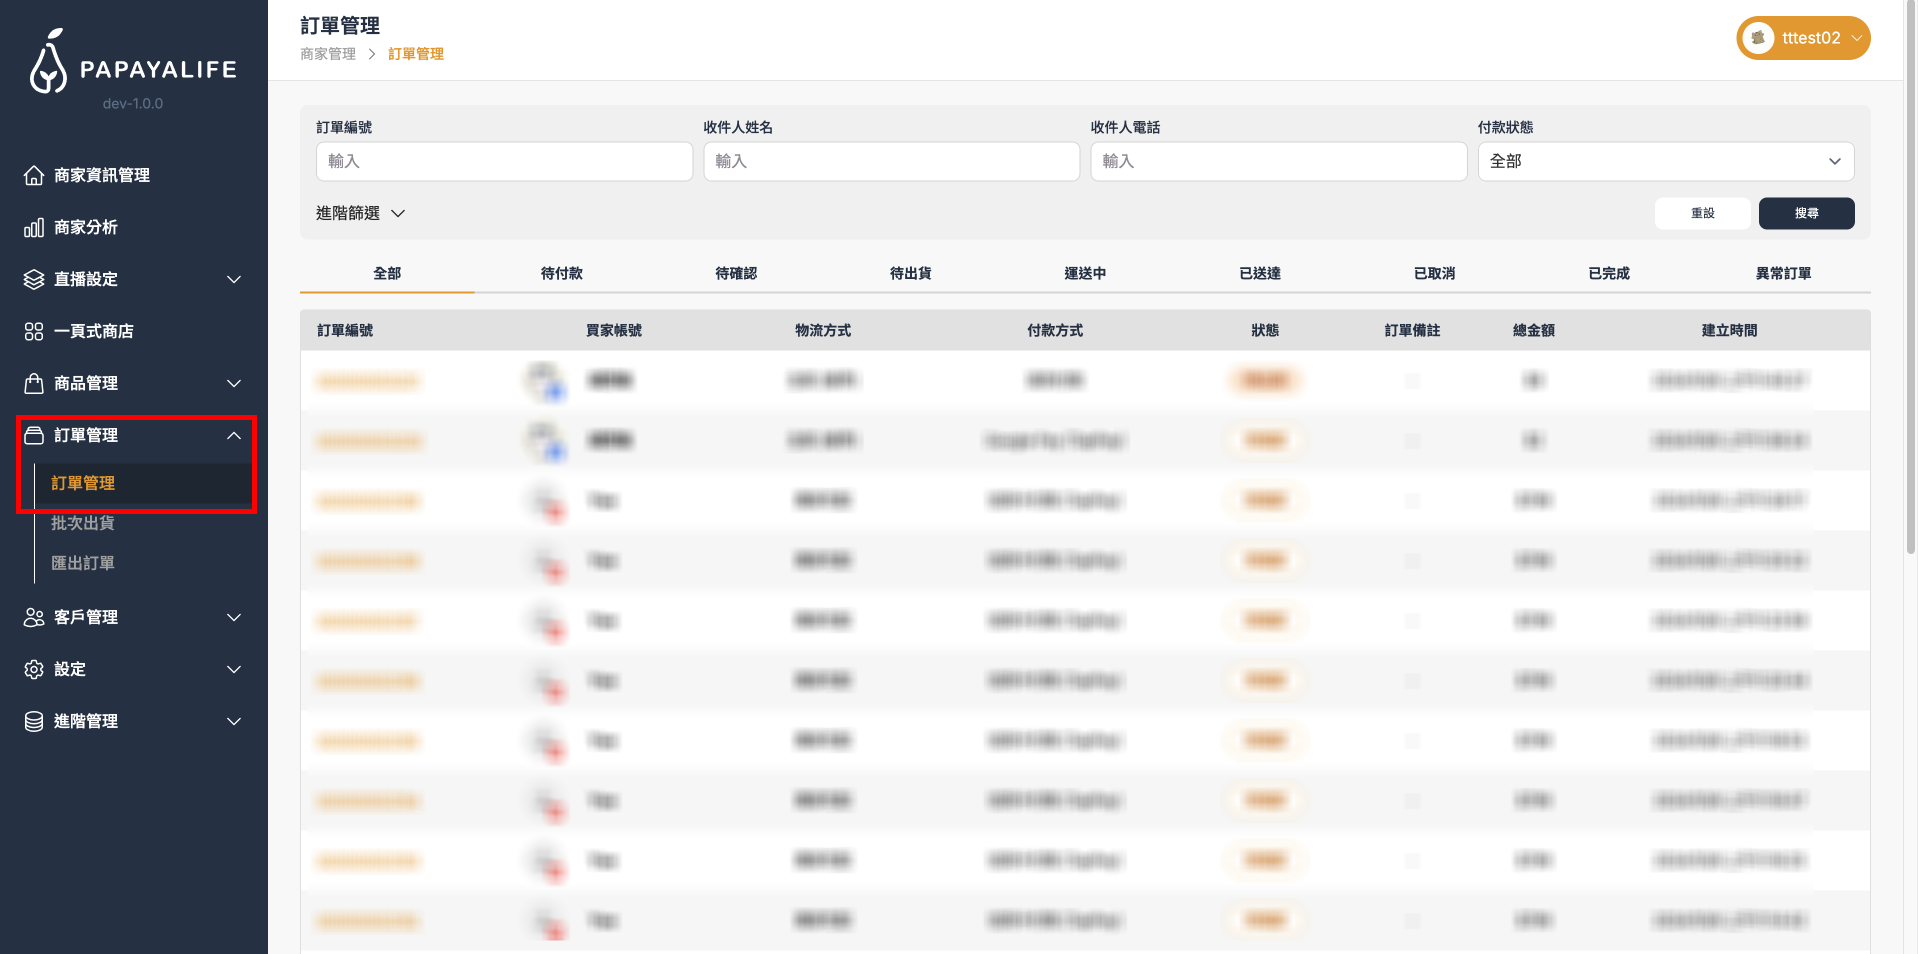Open 商家資訊管理 via home icon
This screenshot has width=1918, height=954.
[x=34, y=176]
